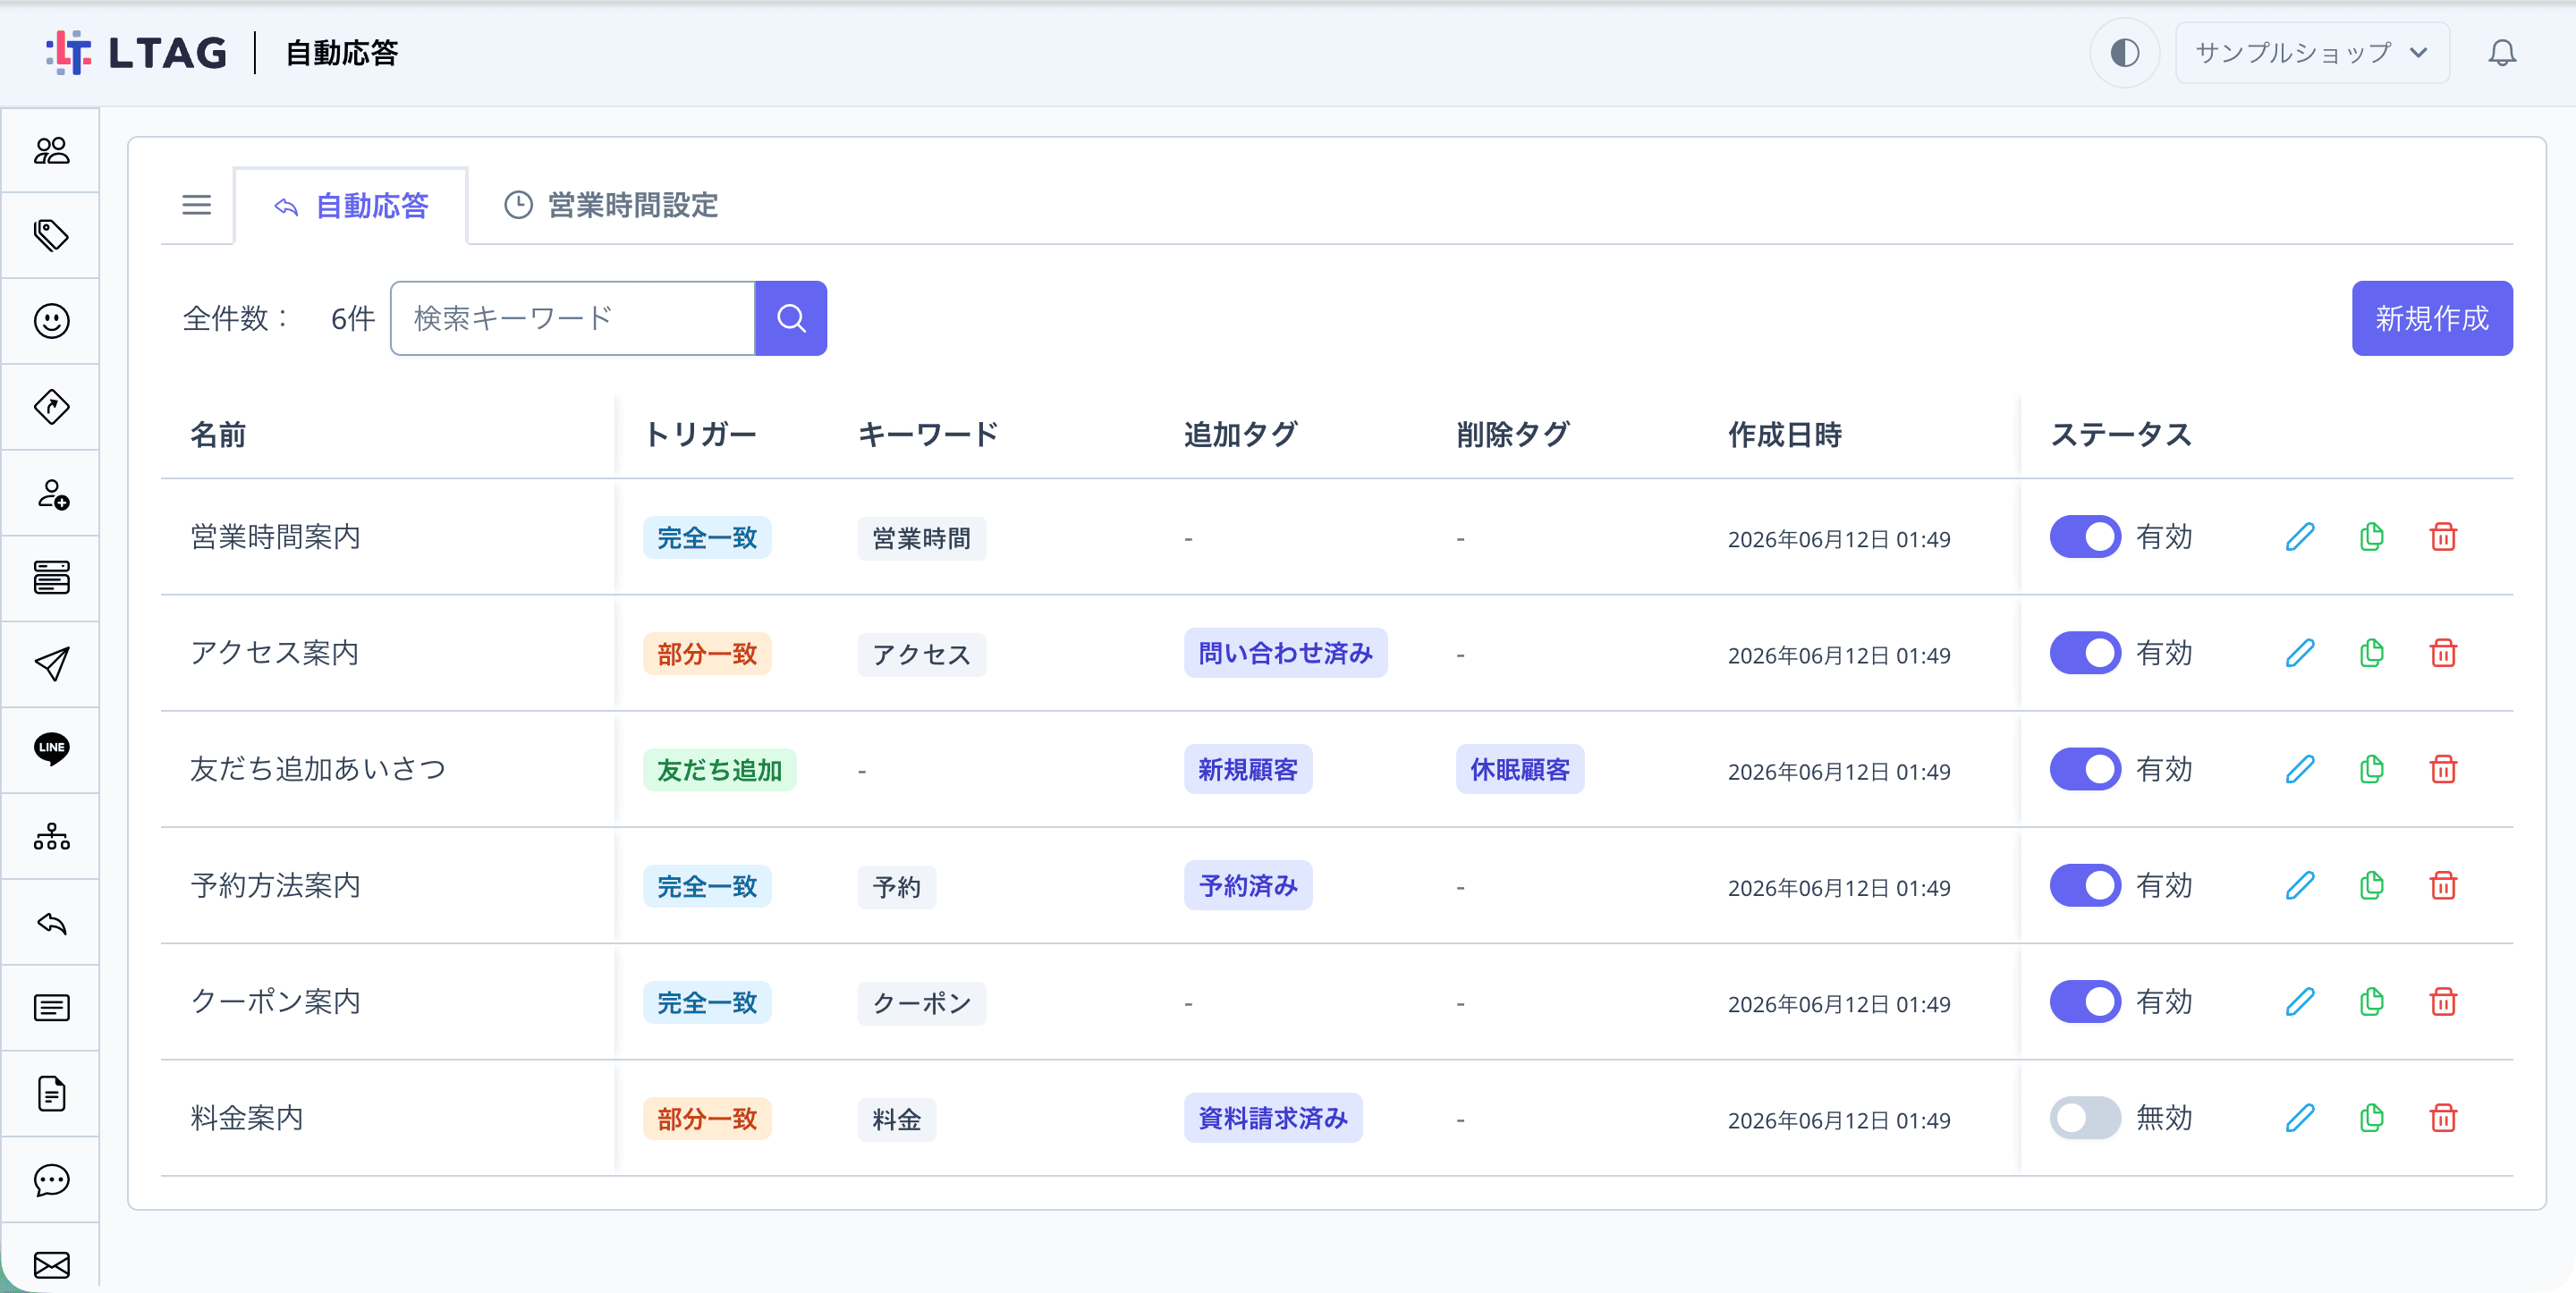The height and width of the screenshot is (1293, 2576).
Task: Expand the hamburger menu beside the tabs
Action: pyautogui.click(x=196, y=205)
